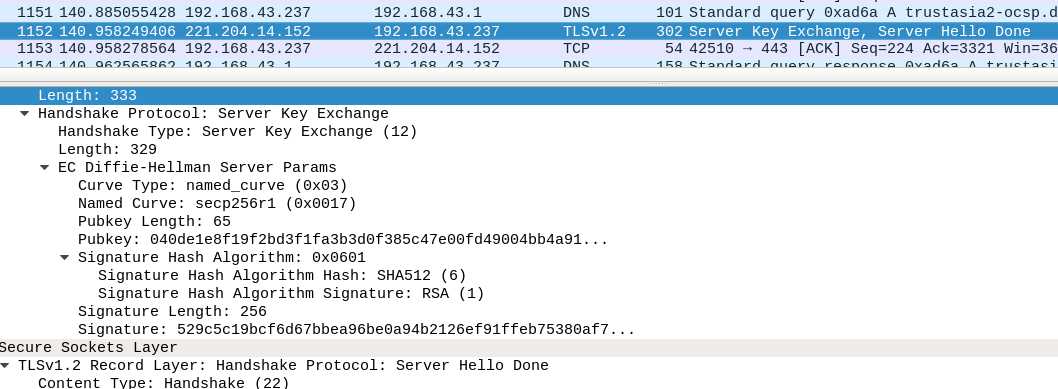Image resolution: width=1058 pixels, height=389 pixels.
Task: Select the partially visible packet 1154 row
Action: [x=529, y=63]
